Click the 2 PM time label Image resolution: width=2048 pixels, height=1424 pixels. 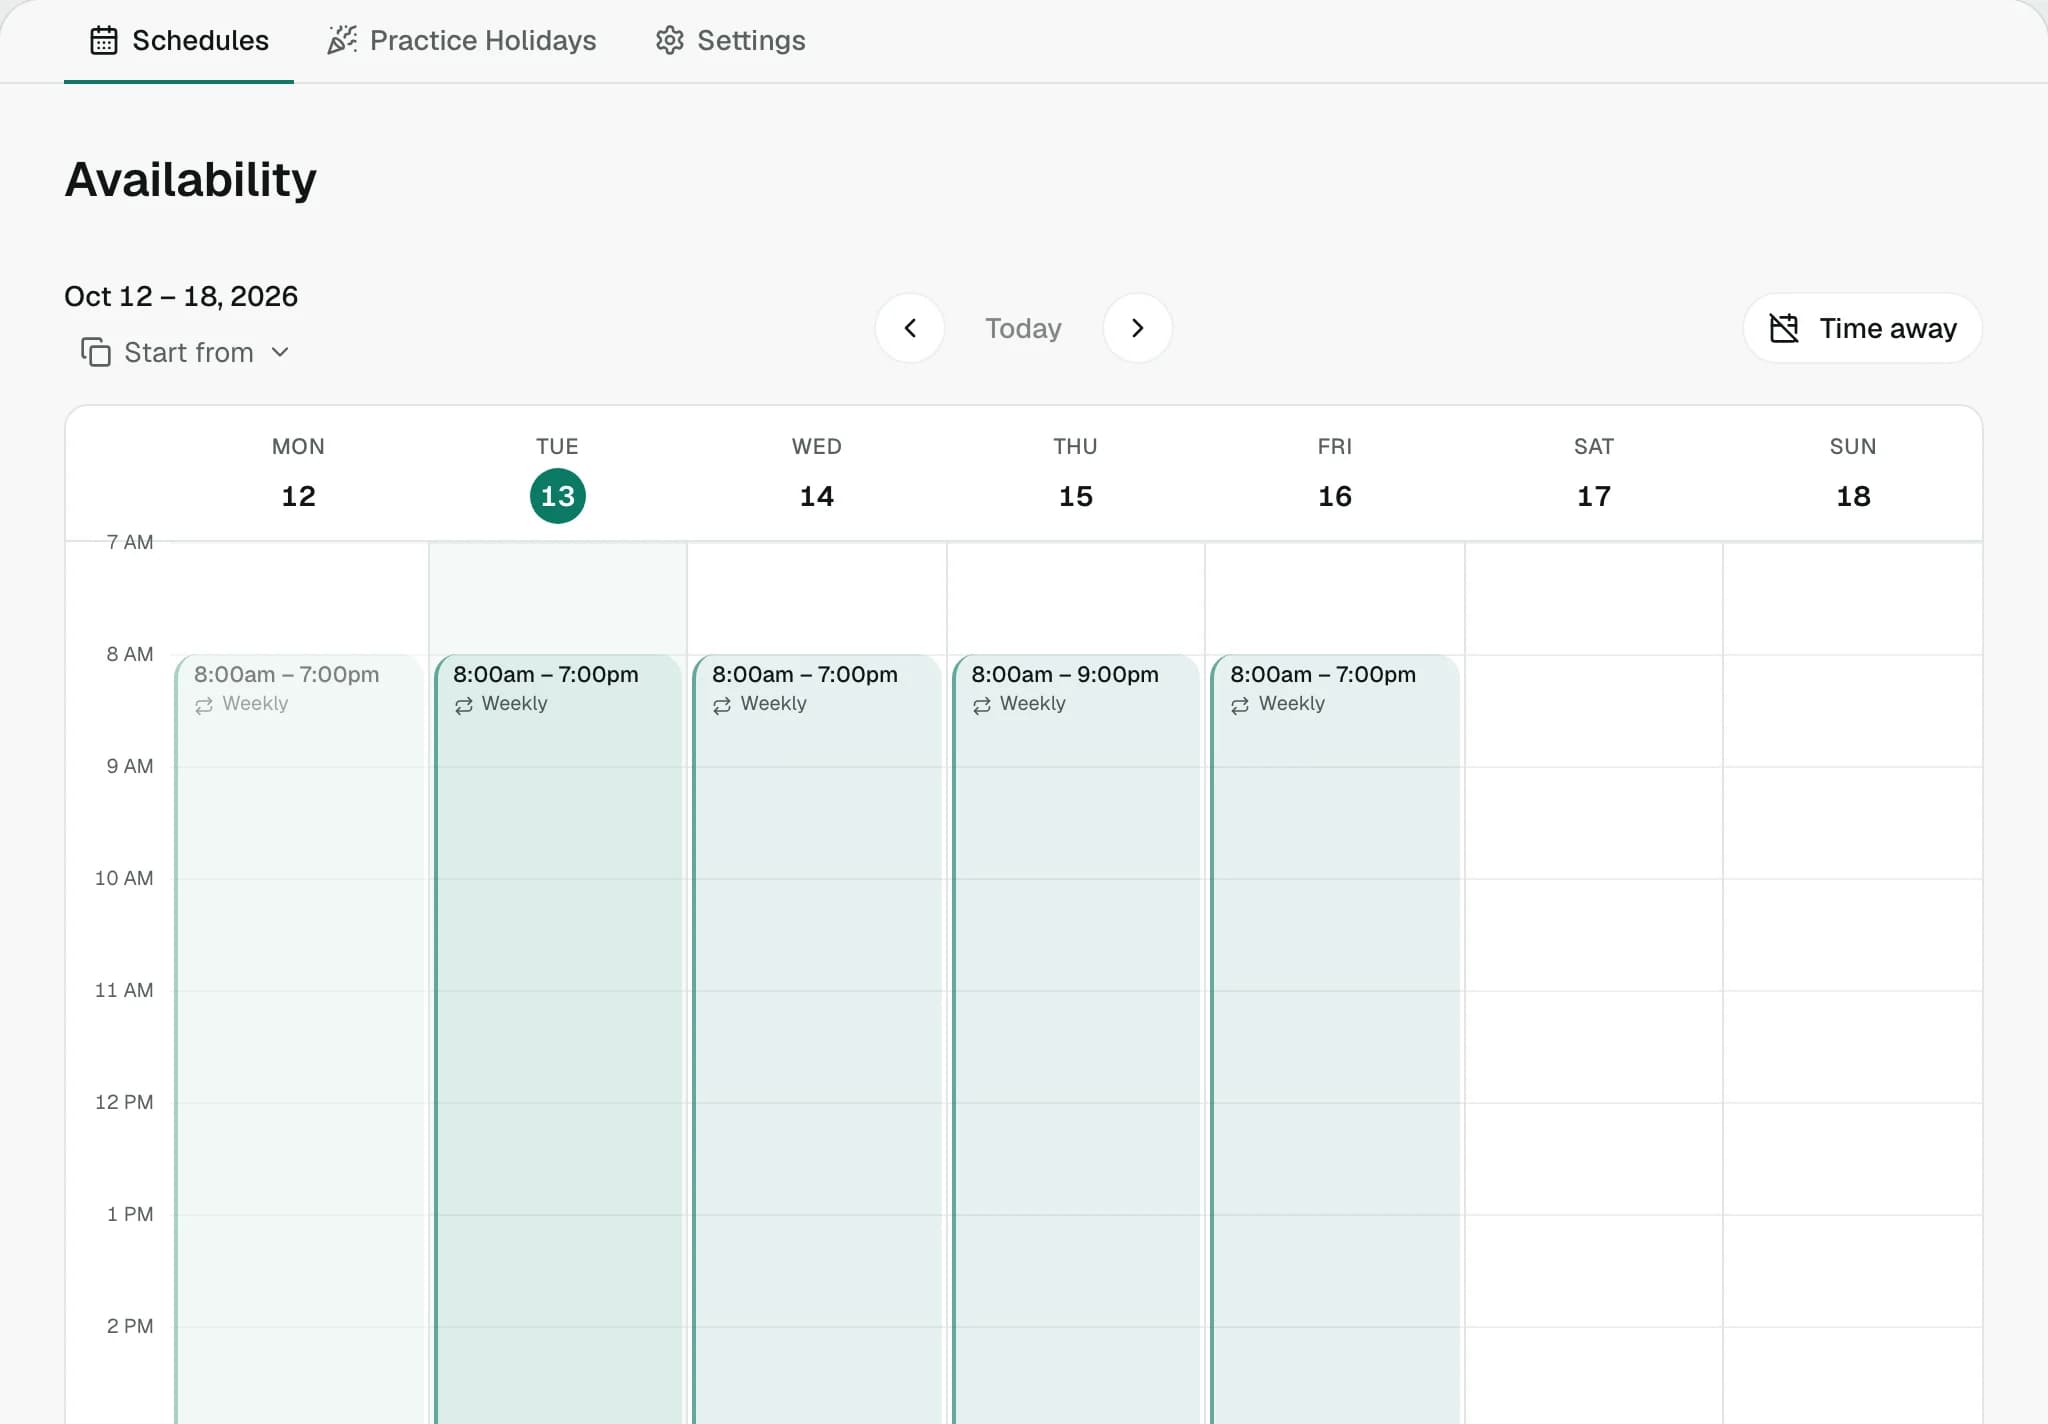pos(130,1326)
